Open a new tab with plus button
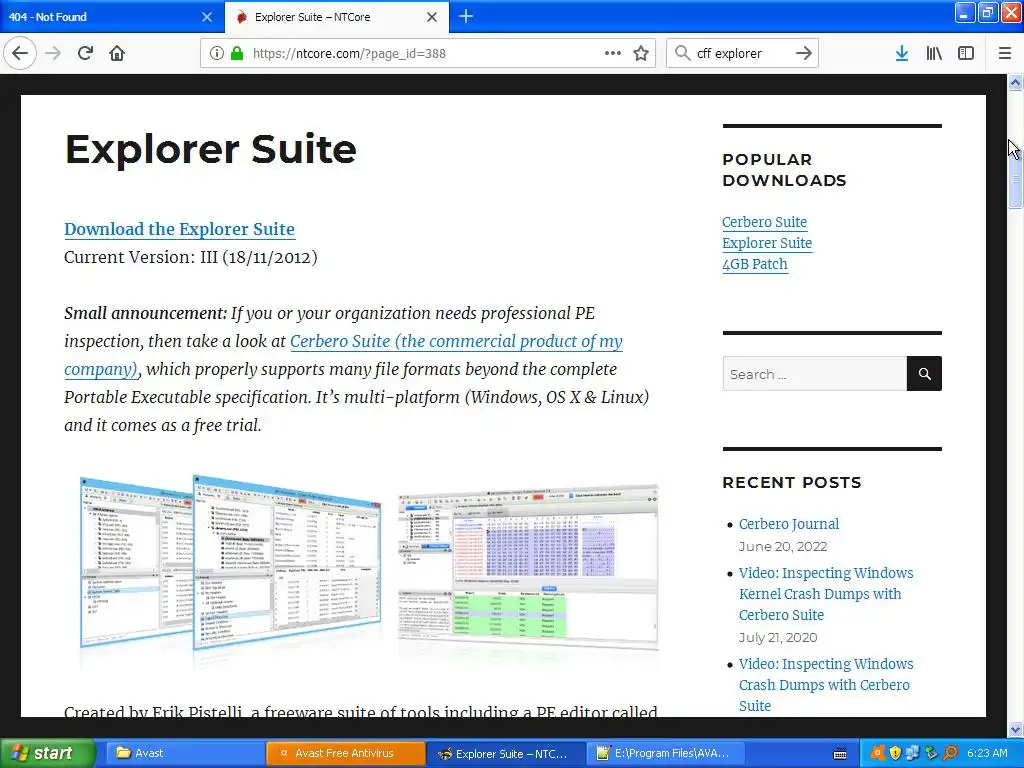This screenshot has width=1024, height=768. click(466, 16)
